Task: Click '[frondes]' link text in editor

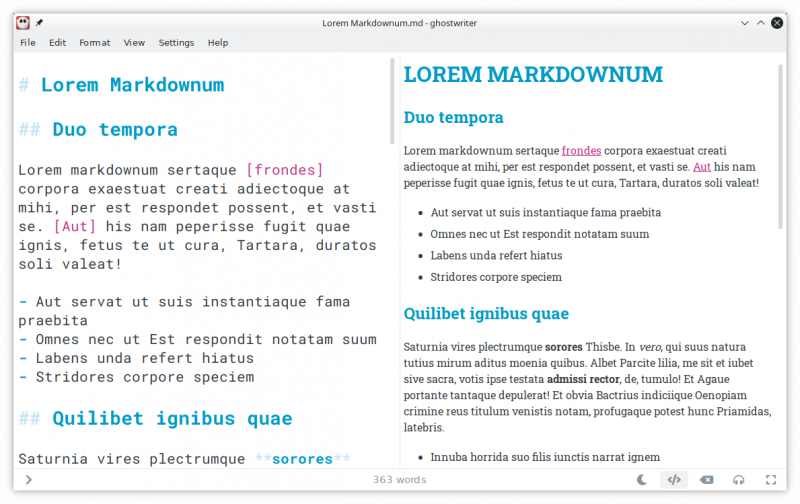Action: [x=285, y=170]
